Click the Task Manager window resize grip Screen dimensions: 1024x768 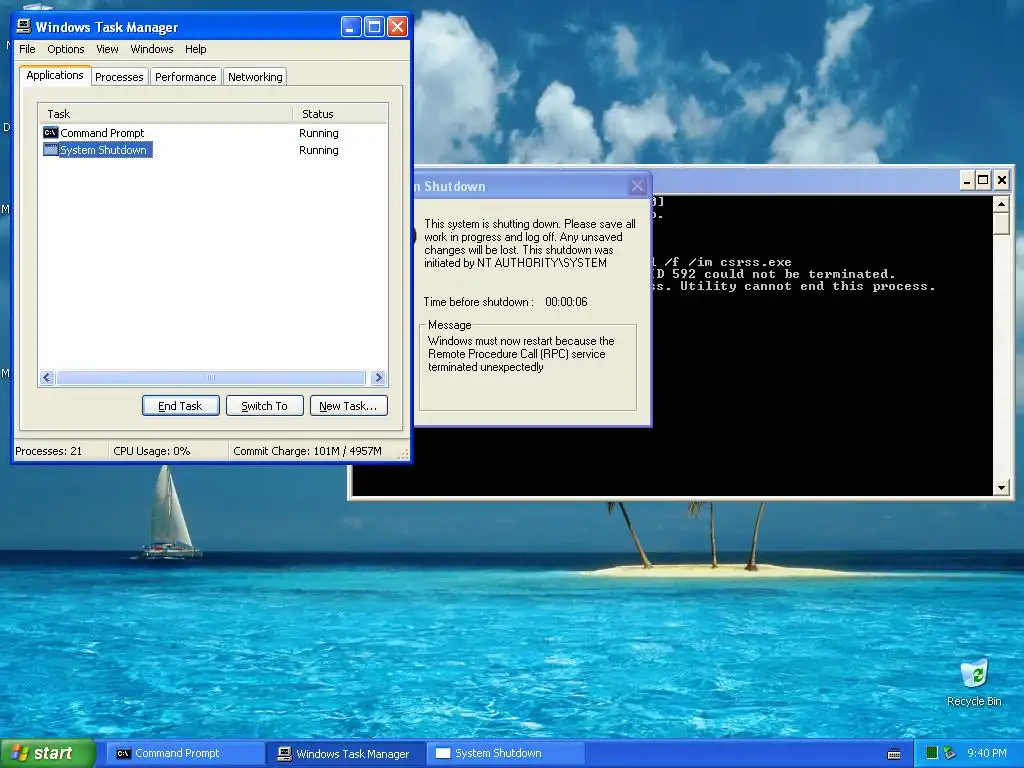pyautogui.click(x=404, y=454)
